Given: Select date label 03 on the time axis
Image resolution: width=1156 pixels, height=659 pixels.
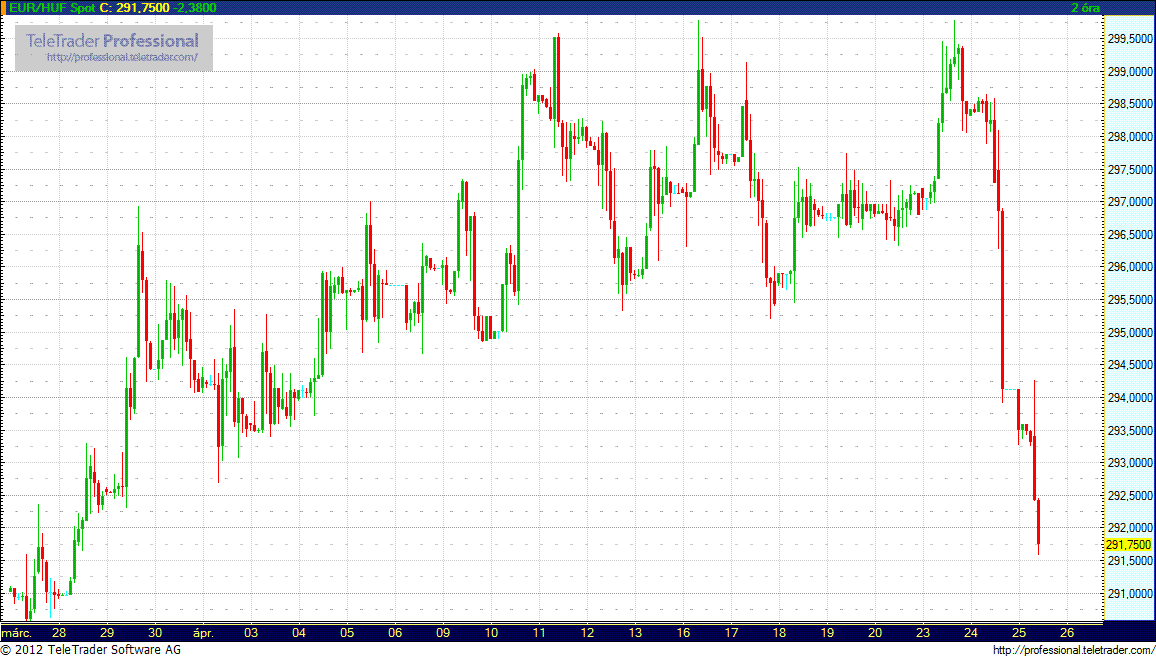Looking at the screenshot, I should (x=251, y=633).
